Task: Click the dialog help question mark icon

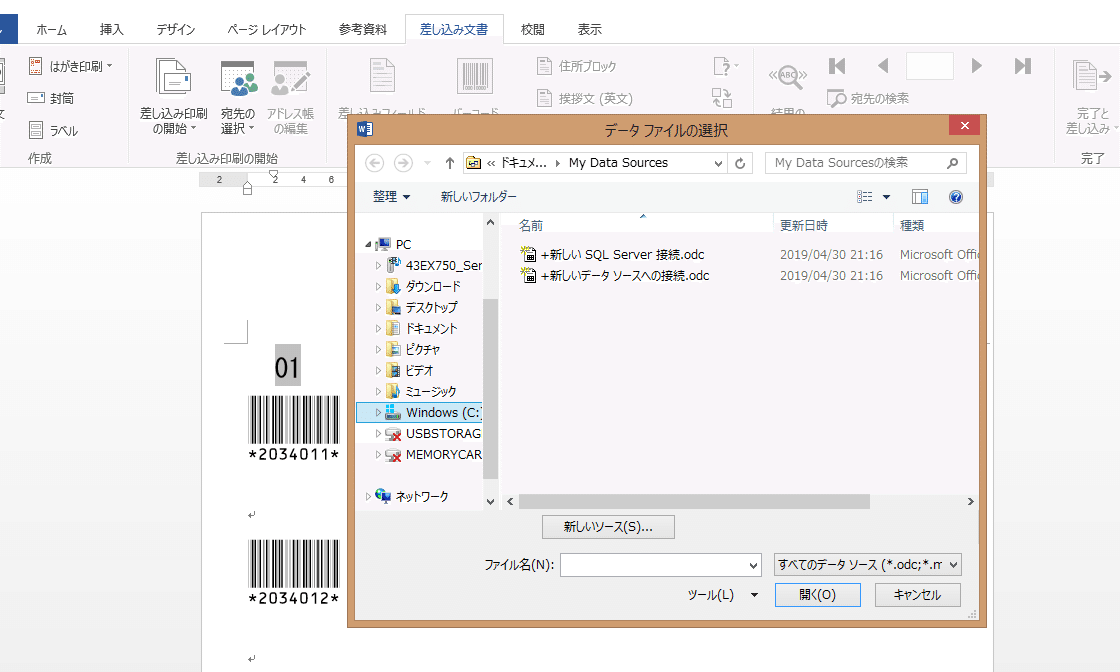Action: (x=956, y=197)
